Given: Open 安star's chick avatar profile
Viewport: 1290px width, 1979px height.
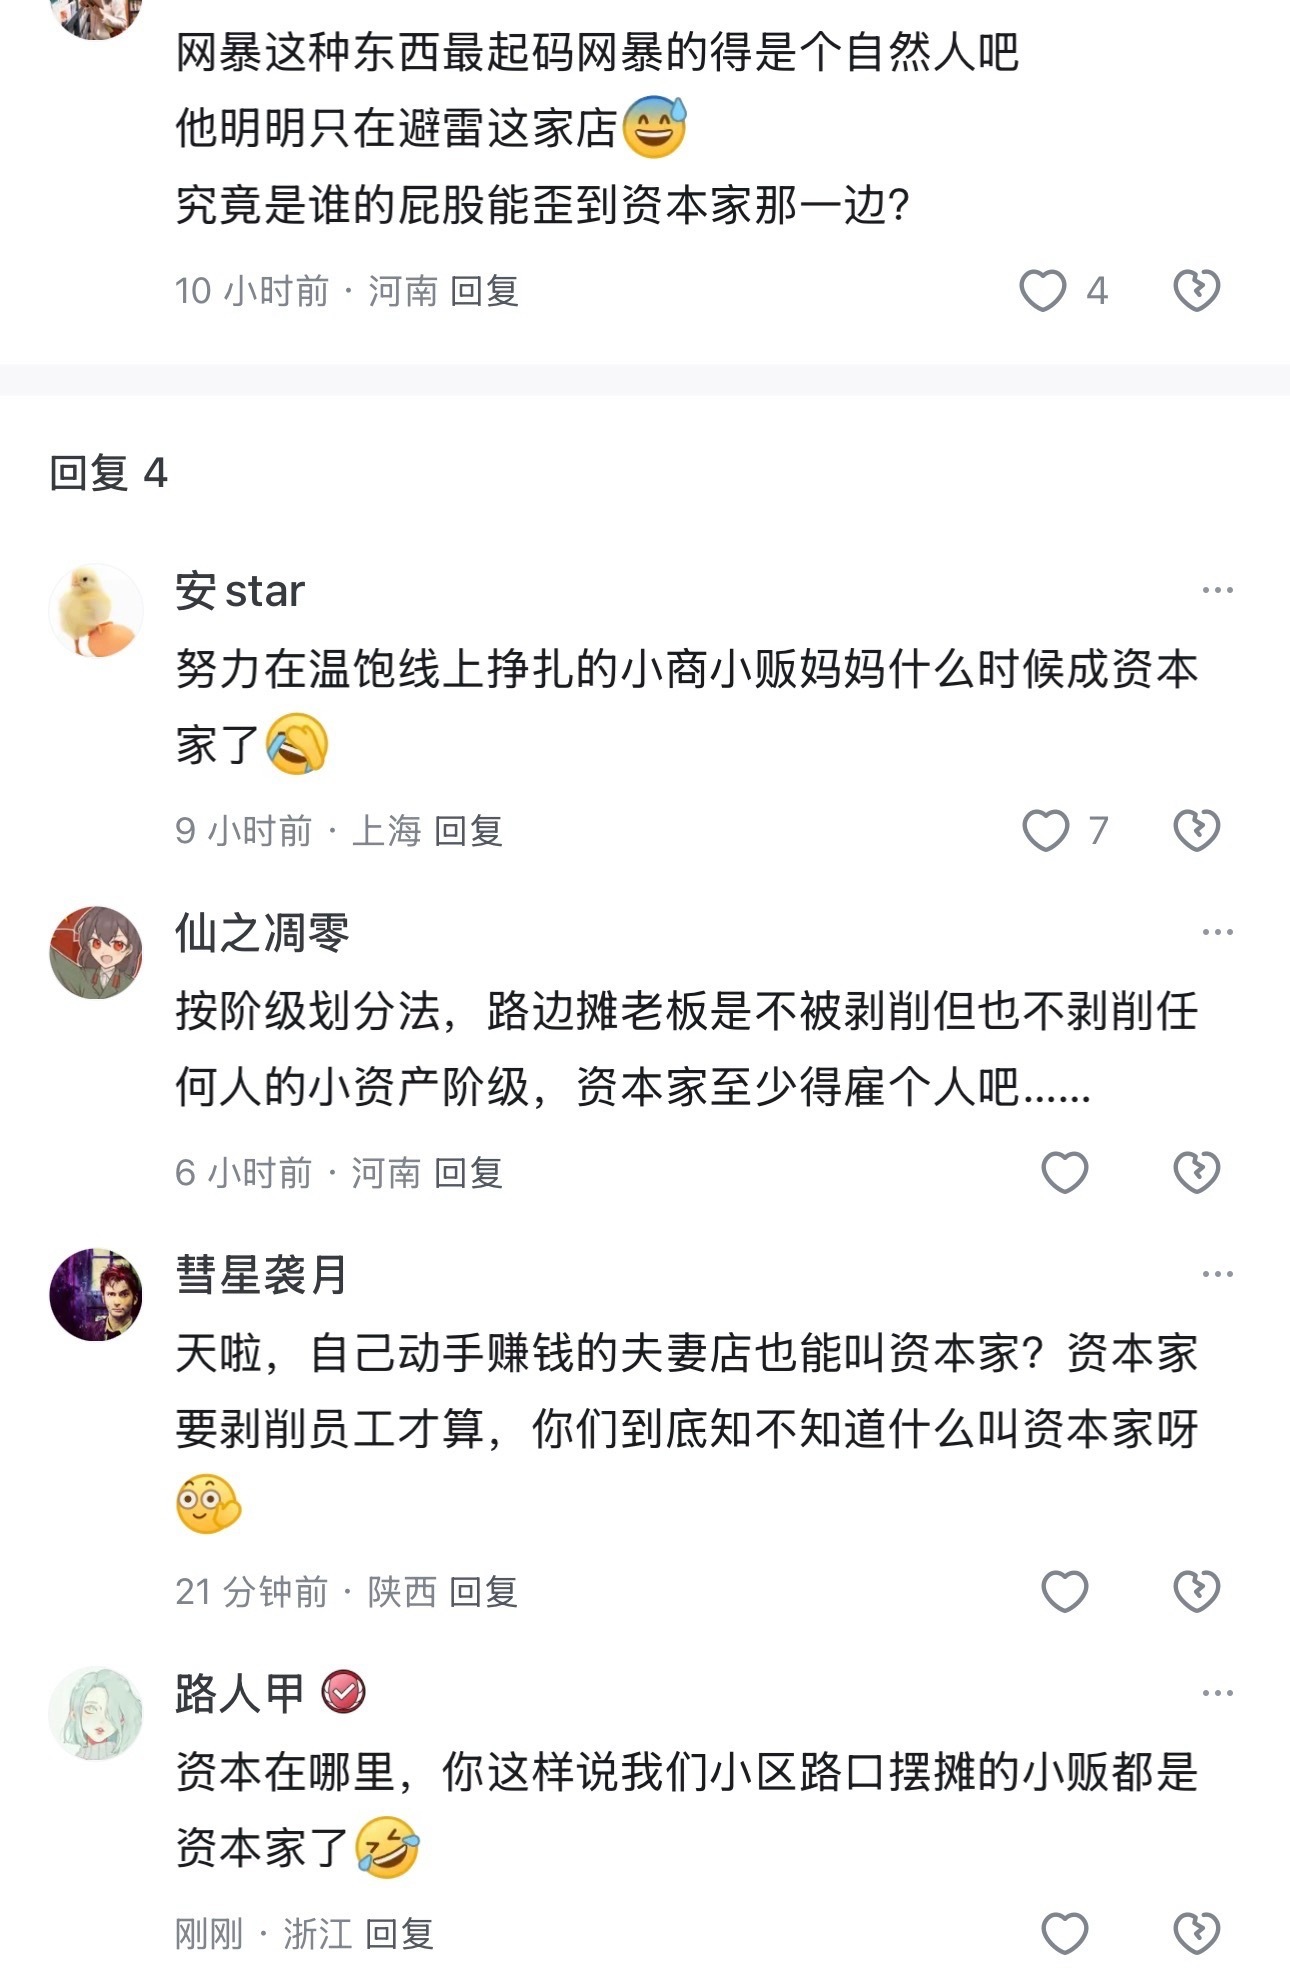Looking at the screenshot, I should pyautogui.click(x=96, y=611).
